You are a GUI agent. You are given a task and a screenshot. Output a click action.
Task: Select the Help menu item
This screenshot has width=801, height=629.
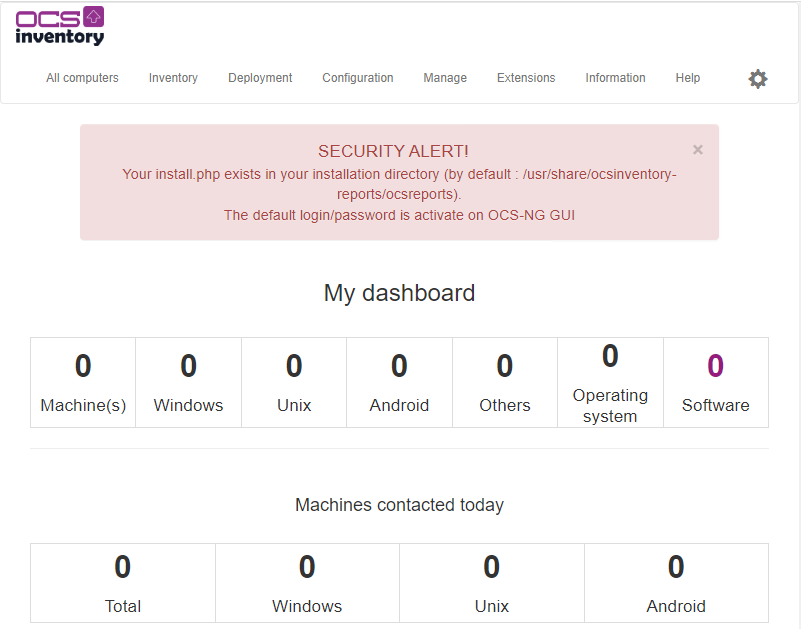coord(688,78)
